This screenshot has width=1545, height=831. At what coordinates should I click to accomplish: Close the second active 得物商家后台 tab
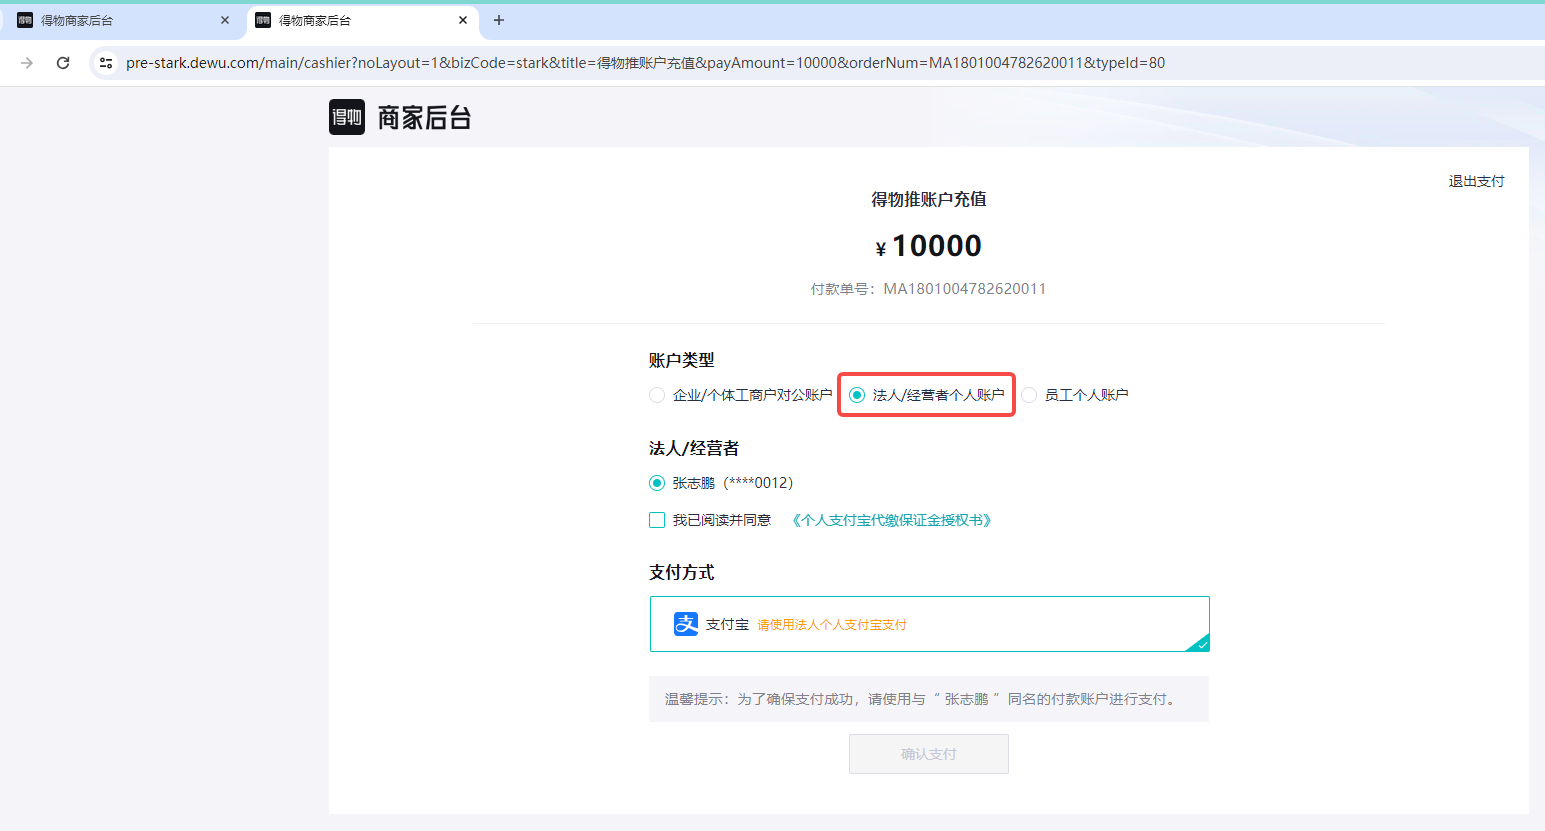[x=463, y=20]
